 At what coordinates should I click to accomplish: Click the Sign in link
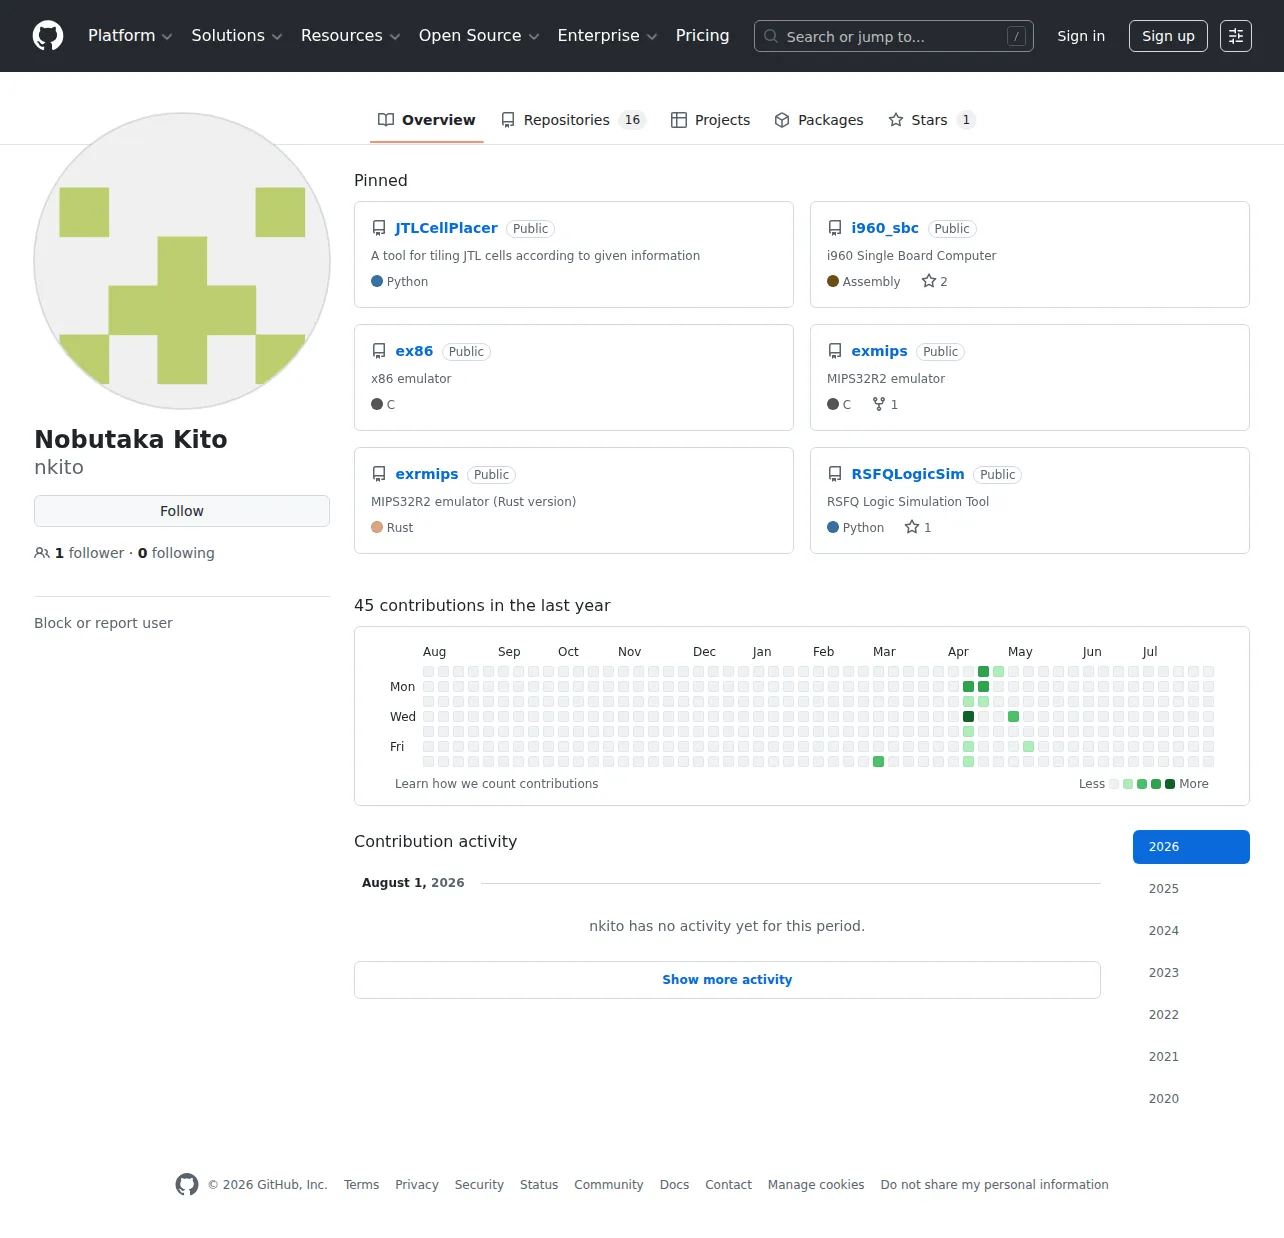(1081, 36)
